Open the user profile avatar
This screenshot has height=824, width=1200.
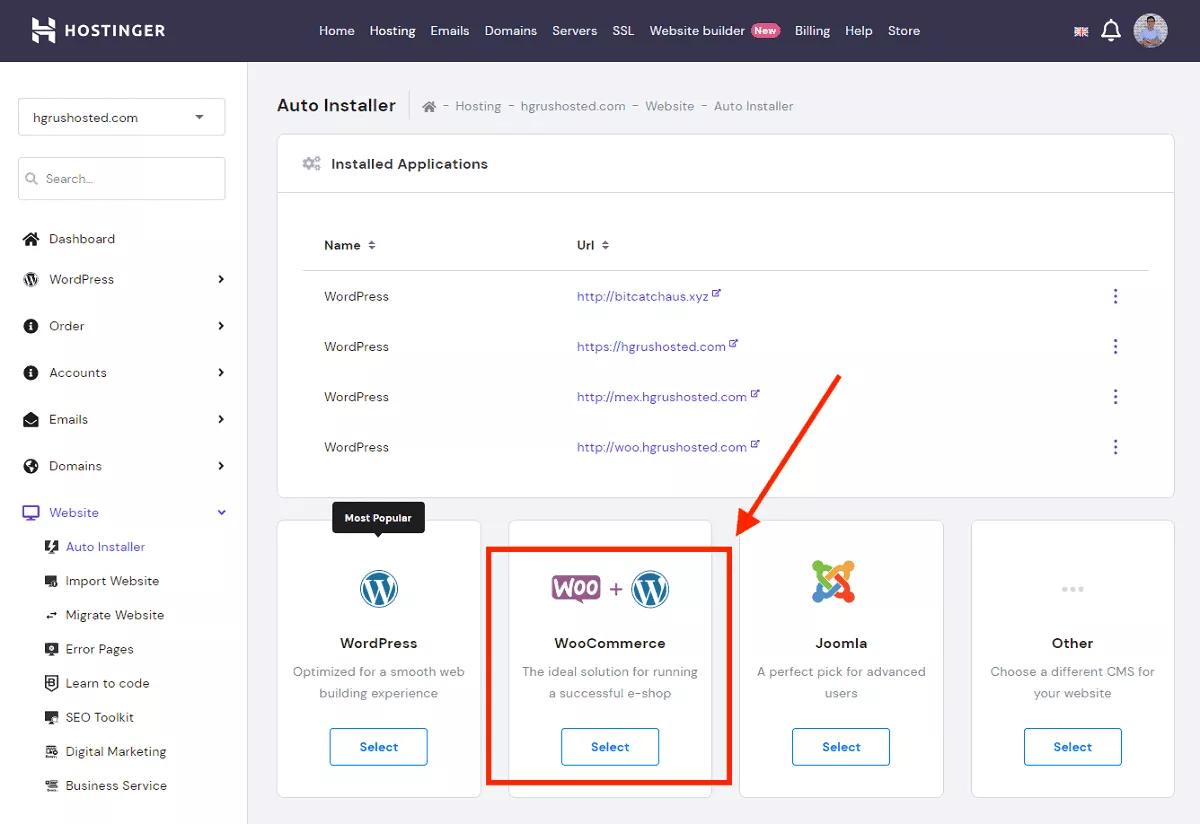click(1151, 31)
